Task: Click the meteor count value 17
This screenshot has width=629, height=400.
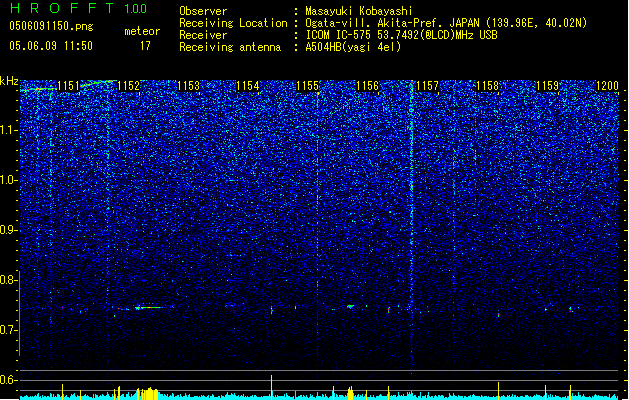Action: tap(145, 46)
